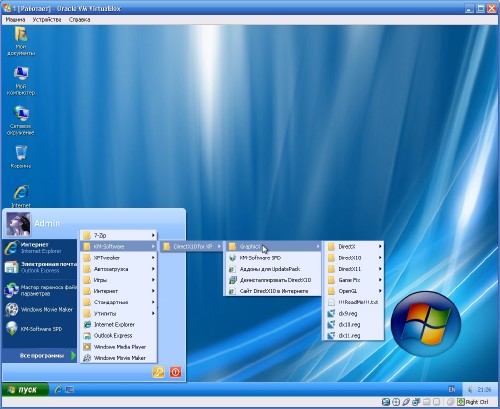The image size is (500, 409).
Task: Click VirtualBox USB status icon
Action: (x=406, y=402)
